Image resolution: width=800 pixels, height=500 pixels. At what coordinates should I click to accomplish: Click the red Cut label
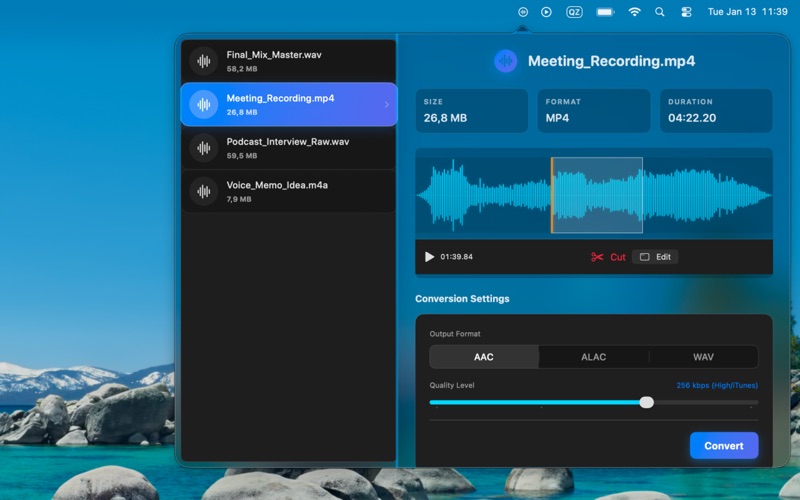[x=618, y=257]
